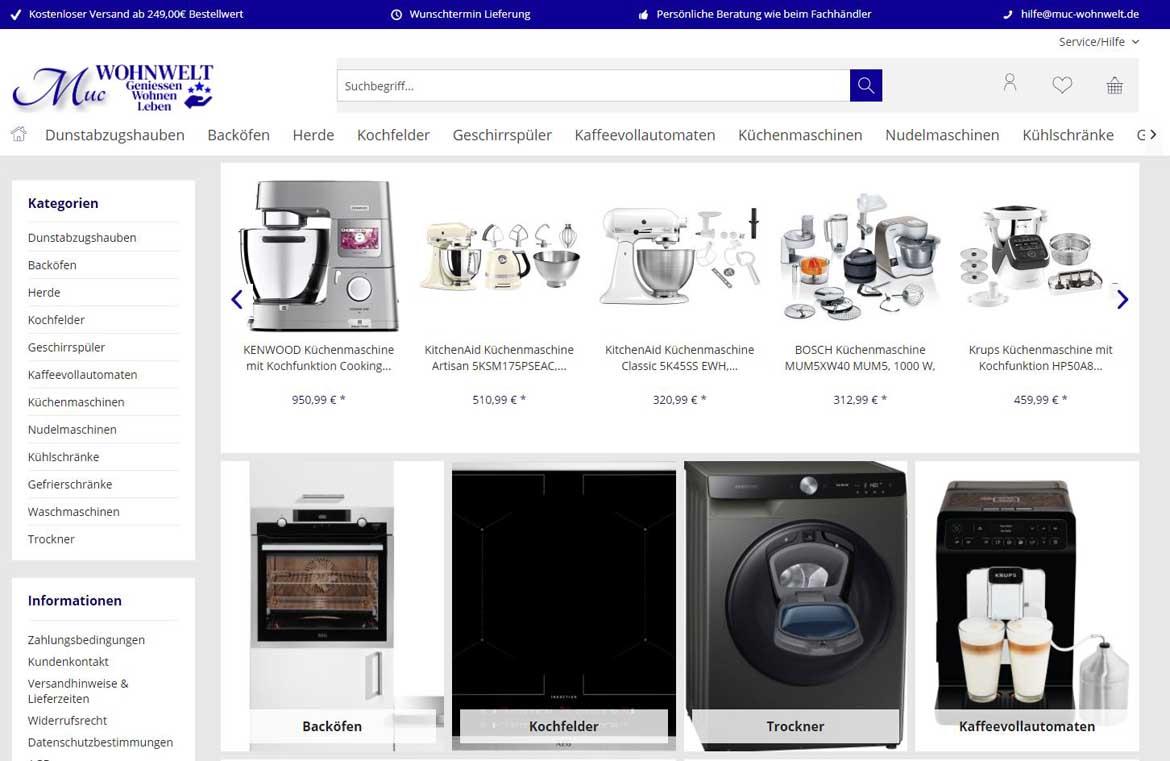This screenshot has height=761, width=1170.
Task: Select Geschirrspüler in Kategorien sidebar
Action: (66, 347)
